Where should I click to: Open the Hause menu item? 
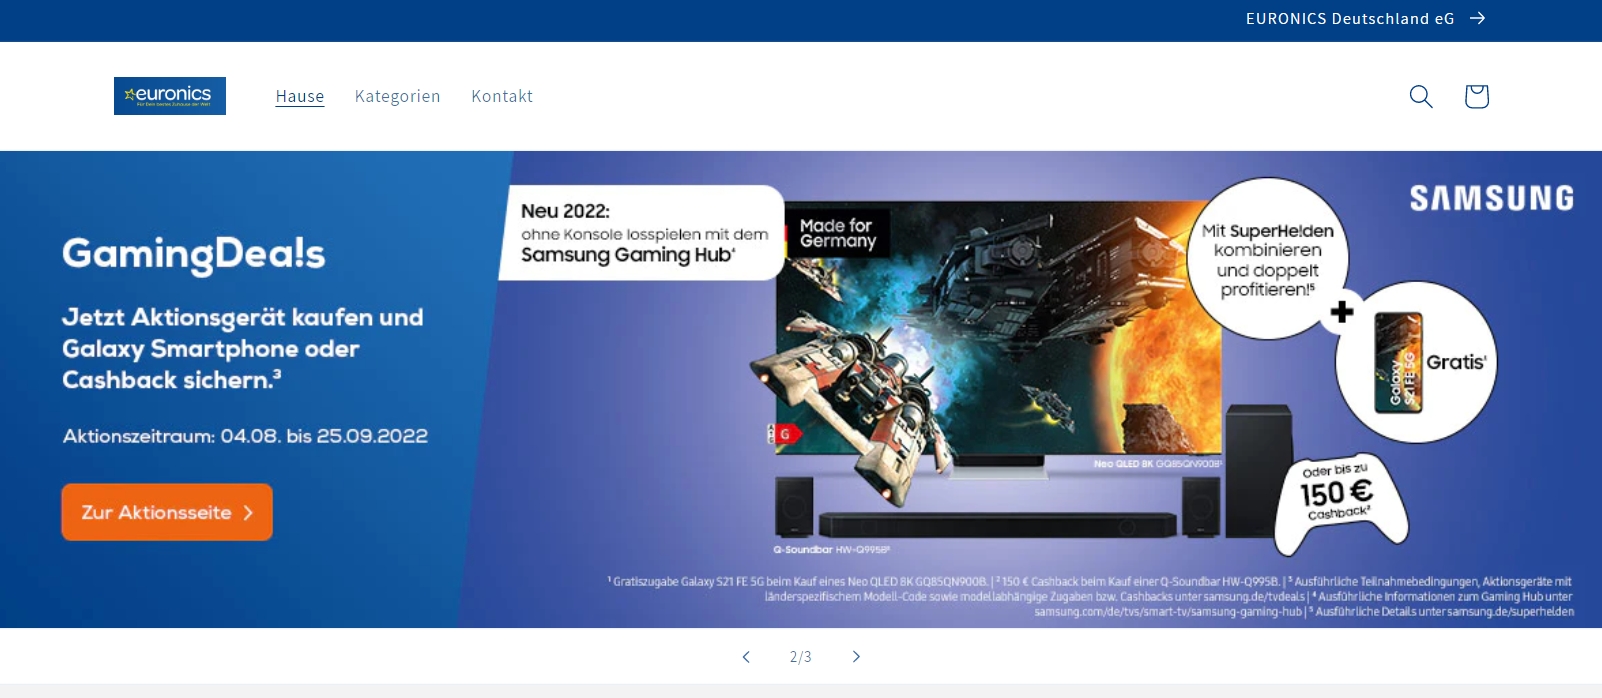pyautogui.click(x=300, y=96)
